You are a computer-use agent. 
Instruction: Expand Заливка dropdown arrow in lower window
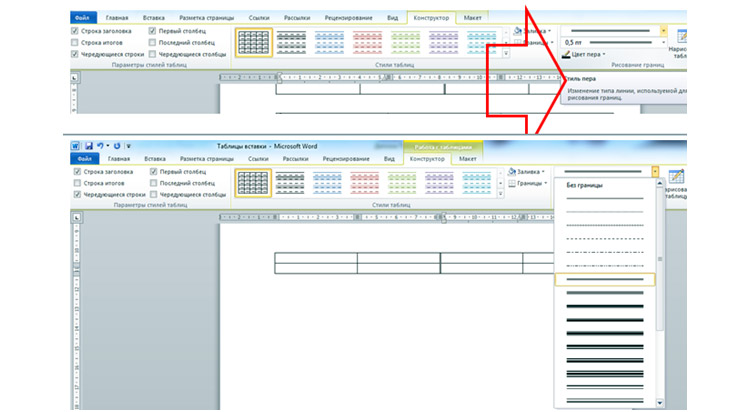[x=543, y=172]
